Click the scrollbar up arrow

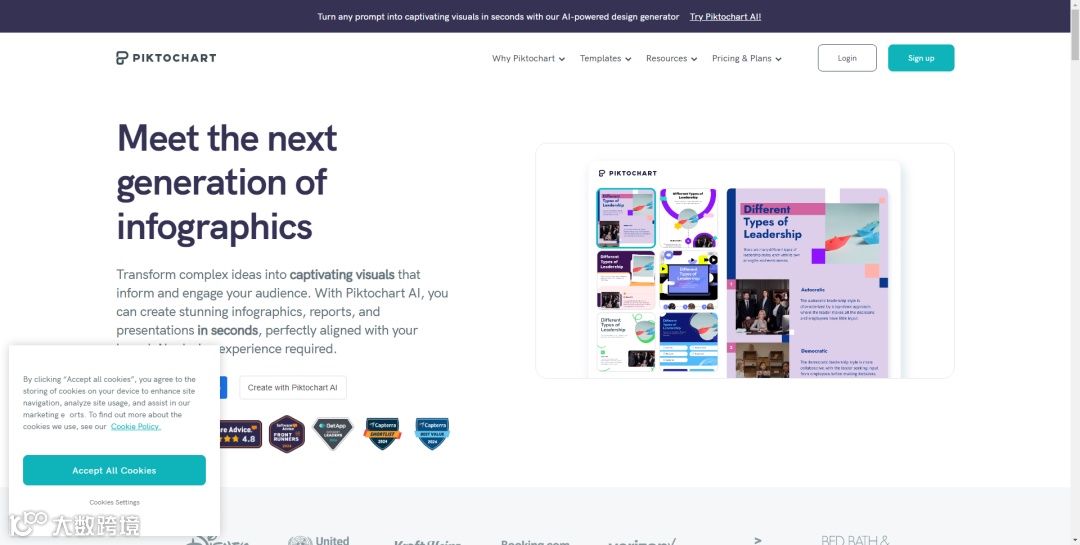coord(1074,5)
